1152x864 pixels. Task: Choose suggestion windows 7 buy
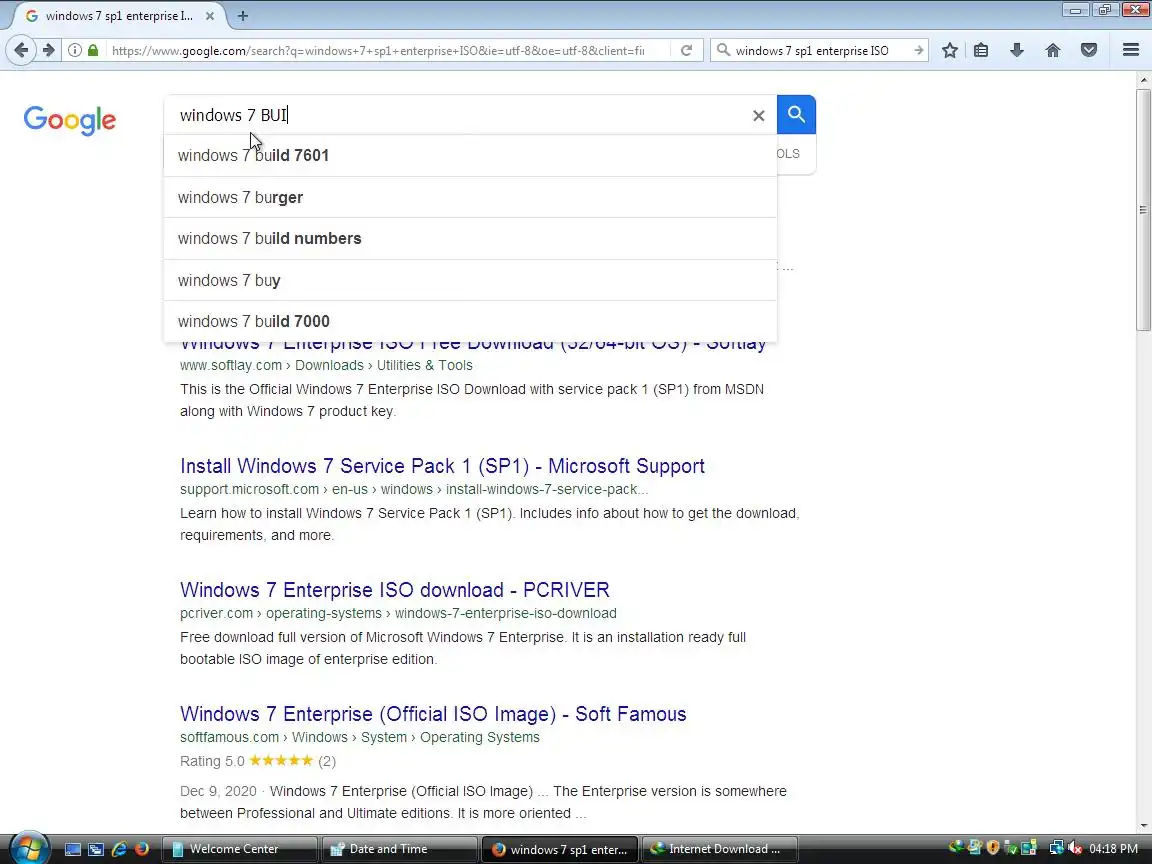(470, 280)
